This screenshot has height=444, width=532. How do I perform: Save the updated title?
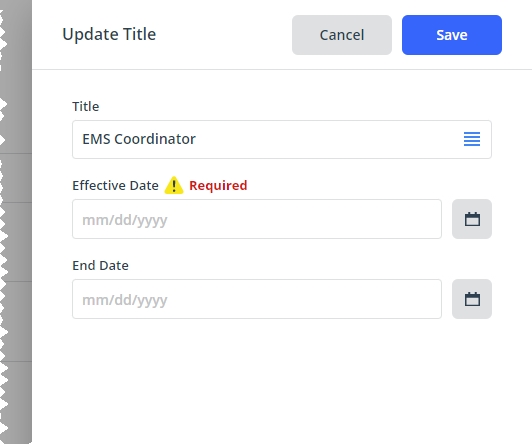click(452, 35)
